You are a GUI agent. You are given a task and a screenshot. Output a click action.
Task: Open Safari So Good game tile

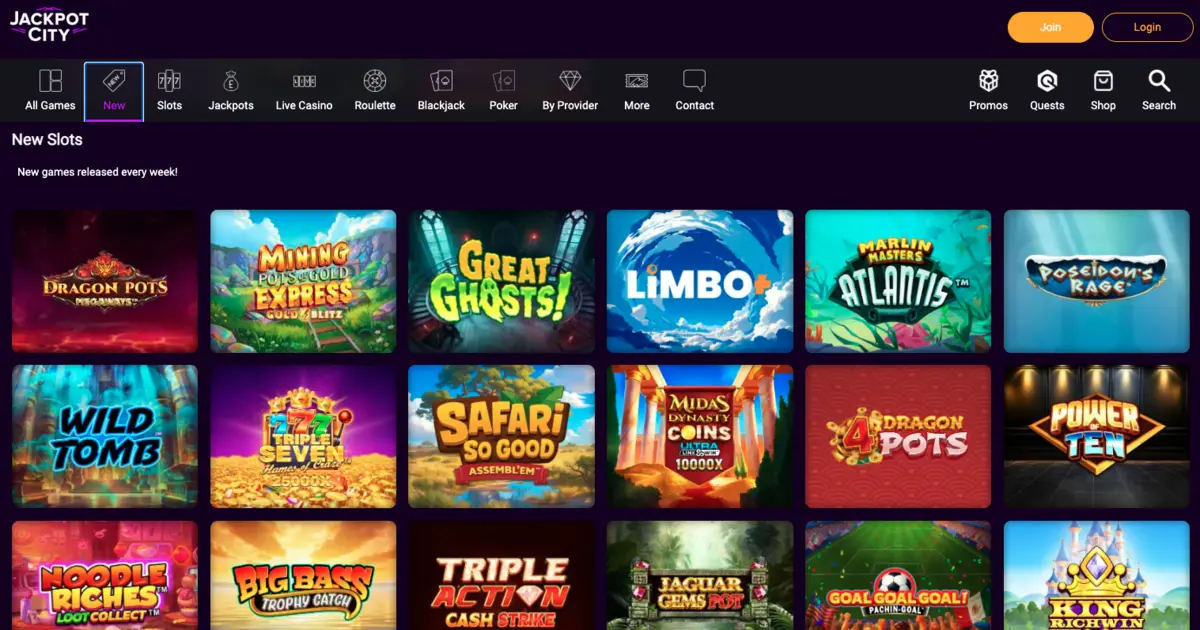click(501, 436)
